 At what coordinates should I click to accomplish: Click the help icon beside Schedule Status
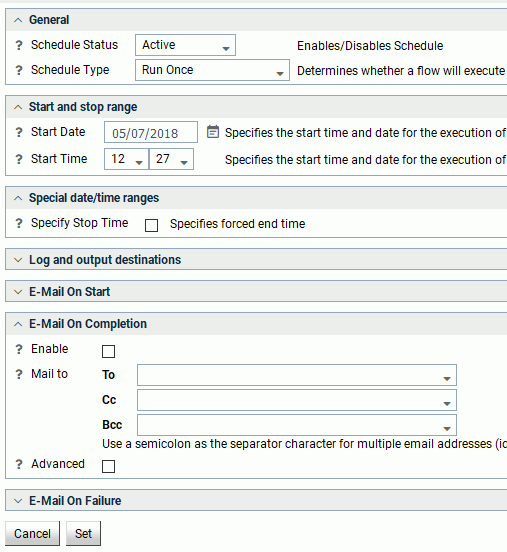19,45
